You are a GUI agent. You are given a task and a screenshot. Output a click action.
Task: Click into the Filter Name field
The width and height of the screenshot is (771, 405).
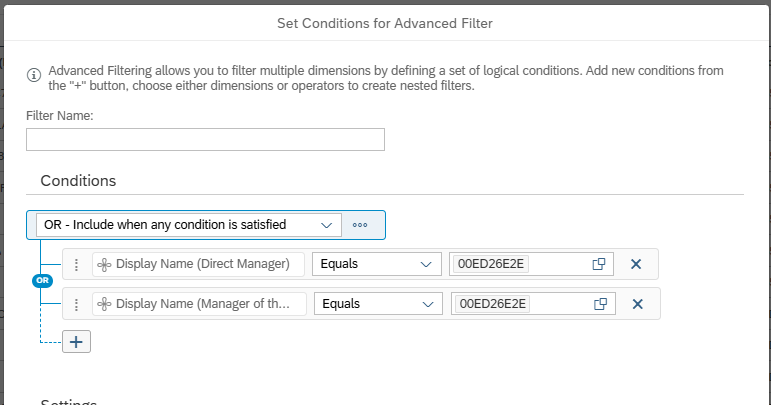(x=205, y=139)
